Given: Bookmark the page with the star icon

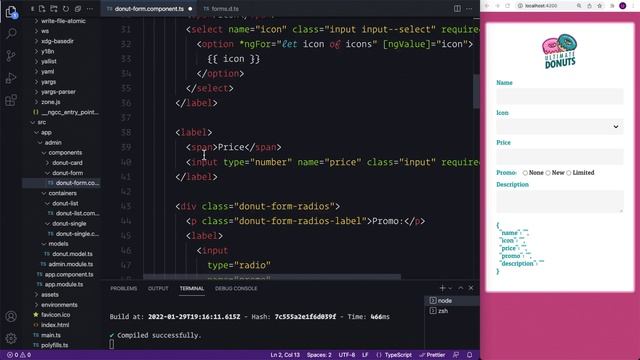Looking at the screenshot, I should point(599,6).
